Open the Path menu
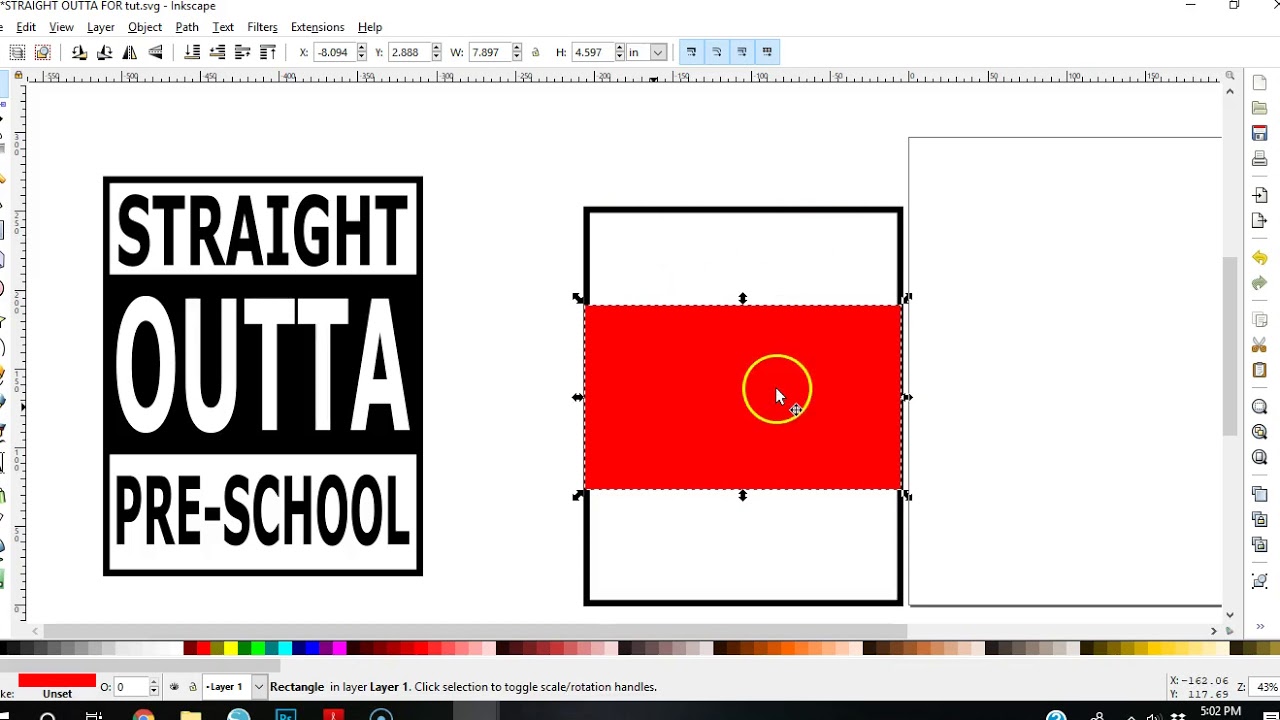 click(187, 27)
